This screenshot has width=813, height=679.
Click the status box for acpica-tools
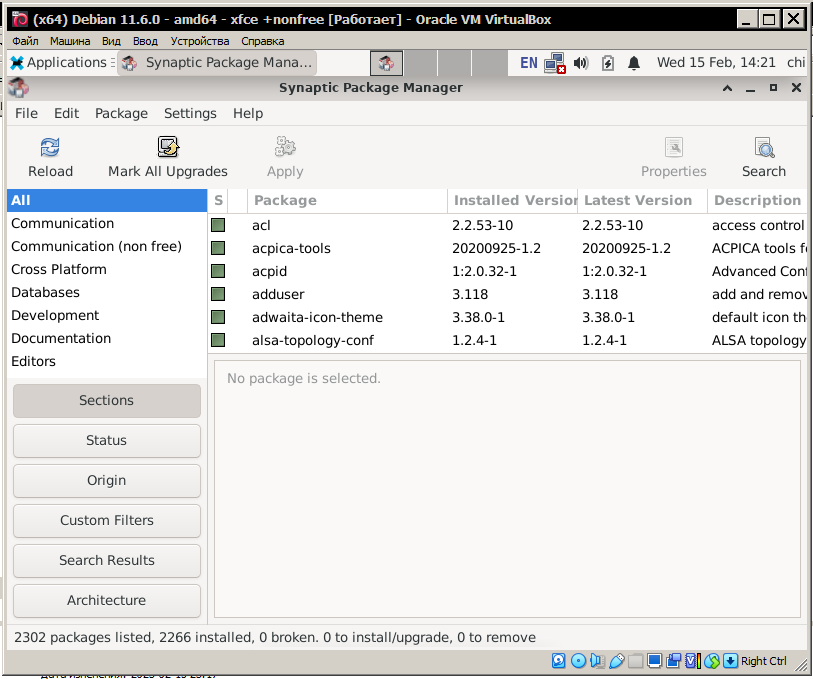click(x=218, y=248)
